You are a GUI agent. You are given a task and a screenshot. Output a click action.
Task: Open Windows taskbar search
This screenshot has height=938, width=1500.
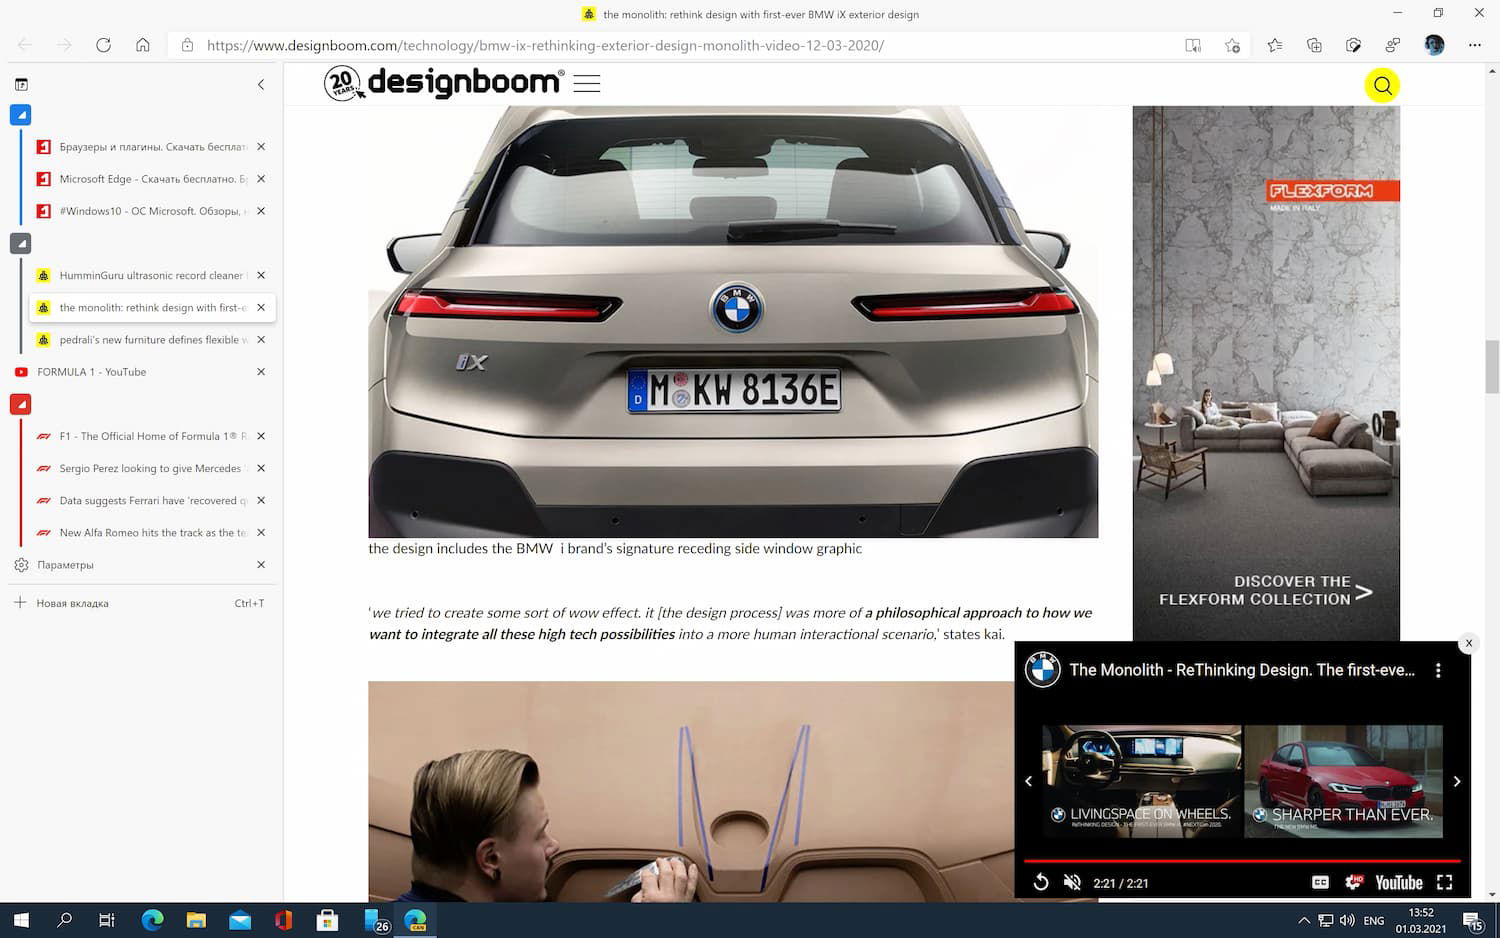pos(65,920)
